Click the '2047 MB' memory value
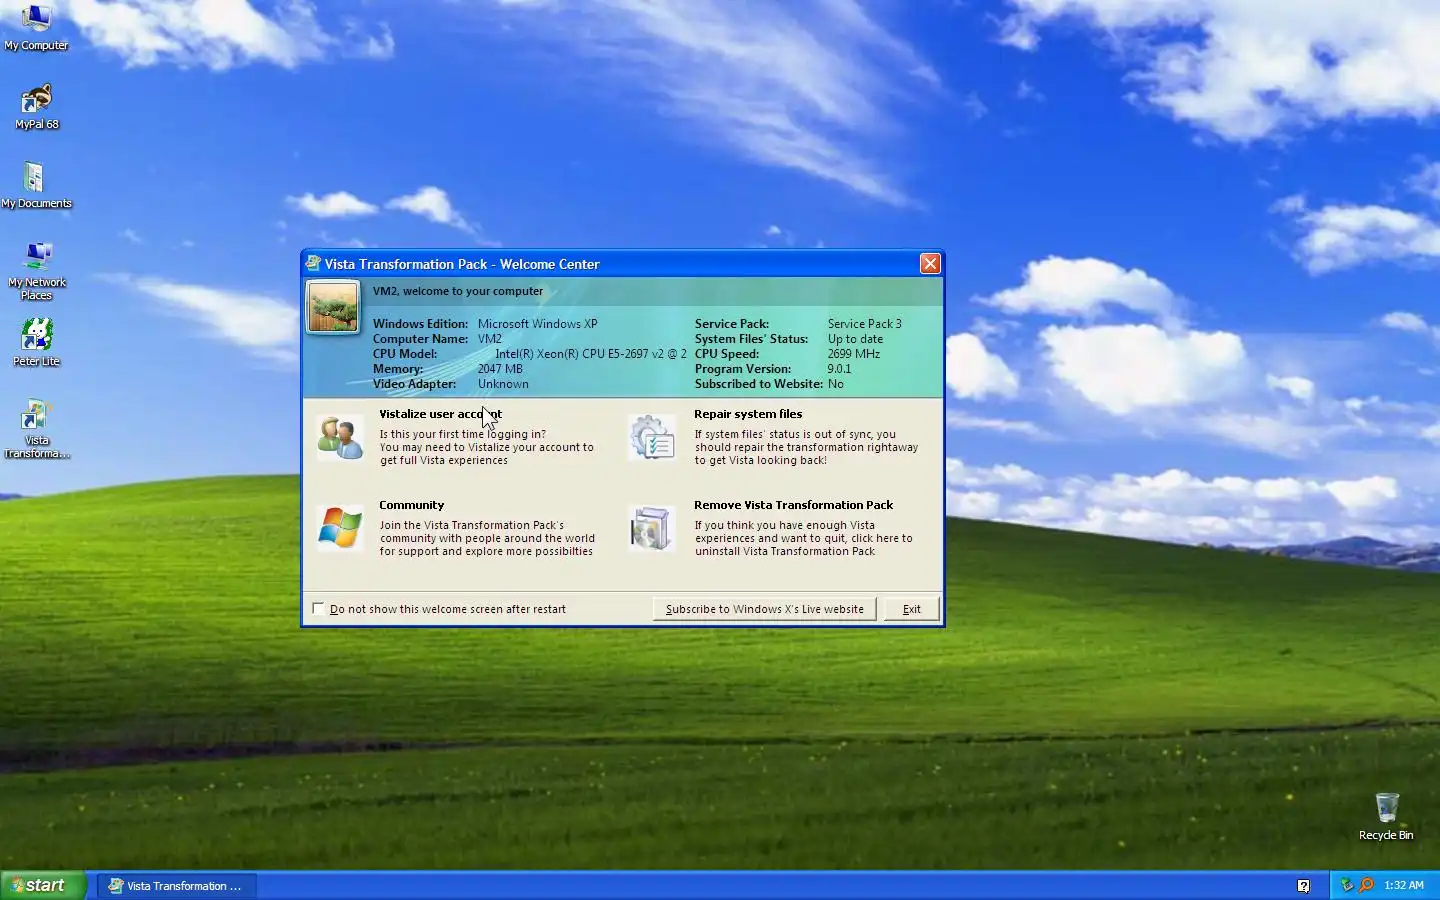The height and width of the screenshot is (900, 1440). click(500, 369)
